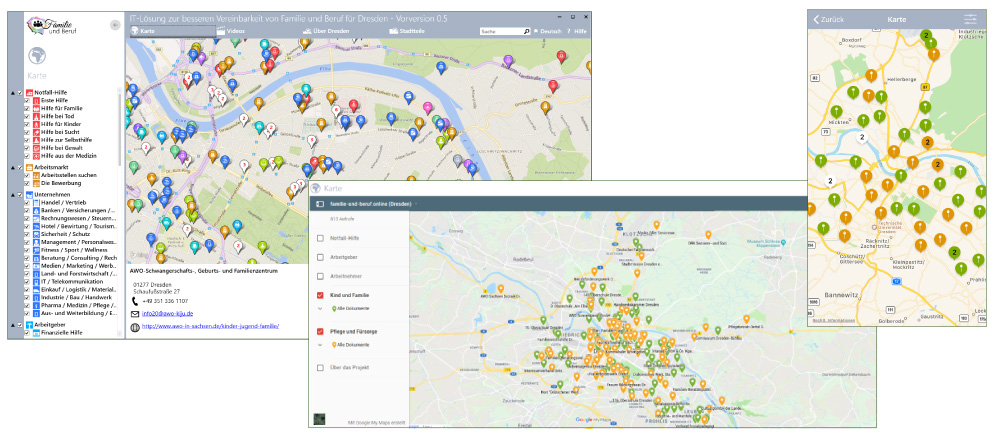Click the globe Karte icon in sidebar
Viewport: 1000px width, 436px height.
[x=37, y=56]
